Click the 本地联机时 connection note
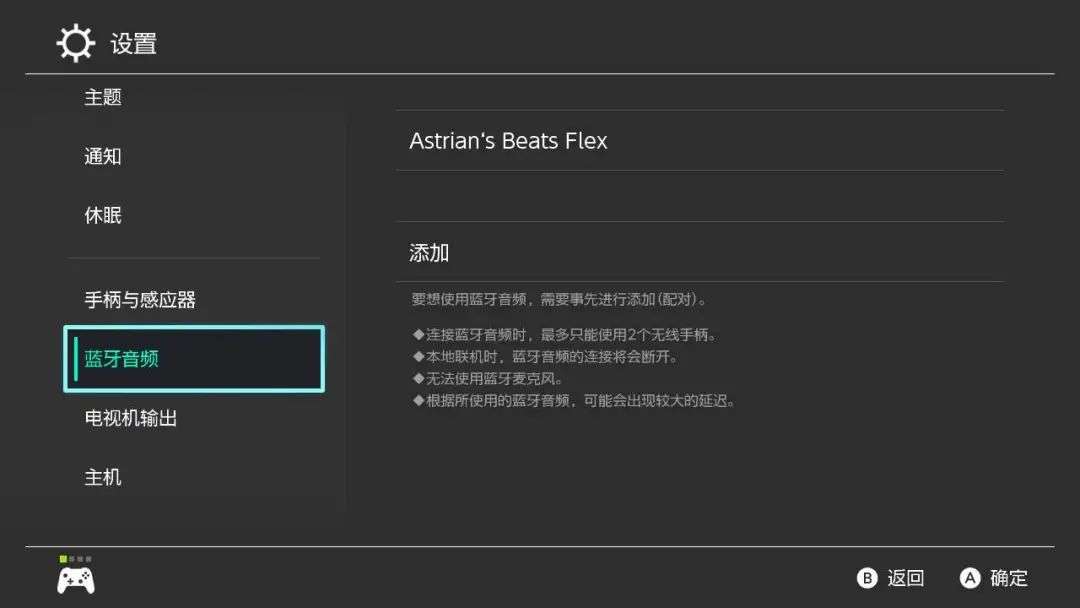Viewport: 1080px width, 608px height. coord(545,357)
